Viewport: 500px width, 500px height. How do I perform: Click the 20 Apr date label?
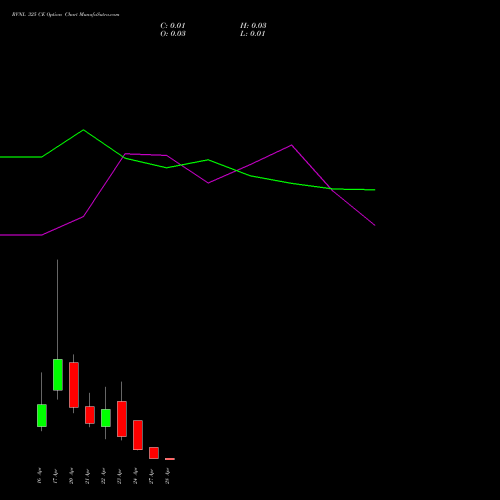tap(72, 476)
